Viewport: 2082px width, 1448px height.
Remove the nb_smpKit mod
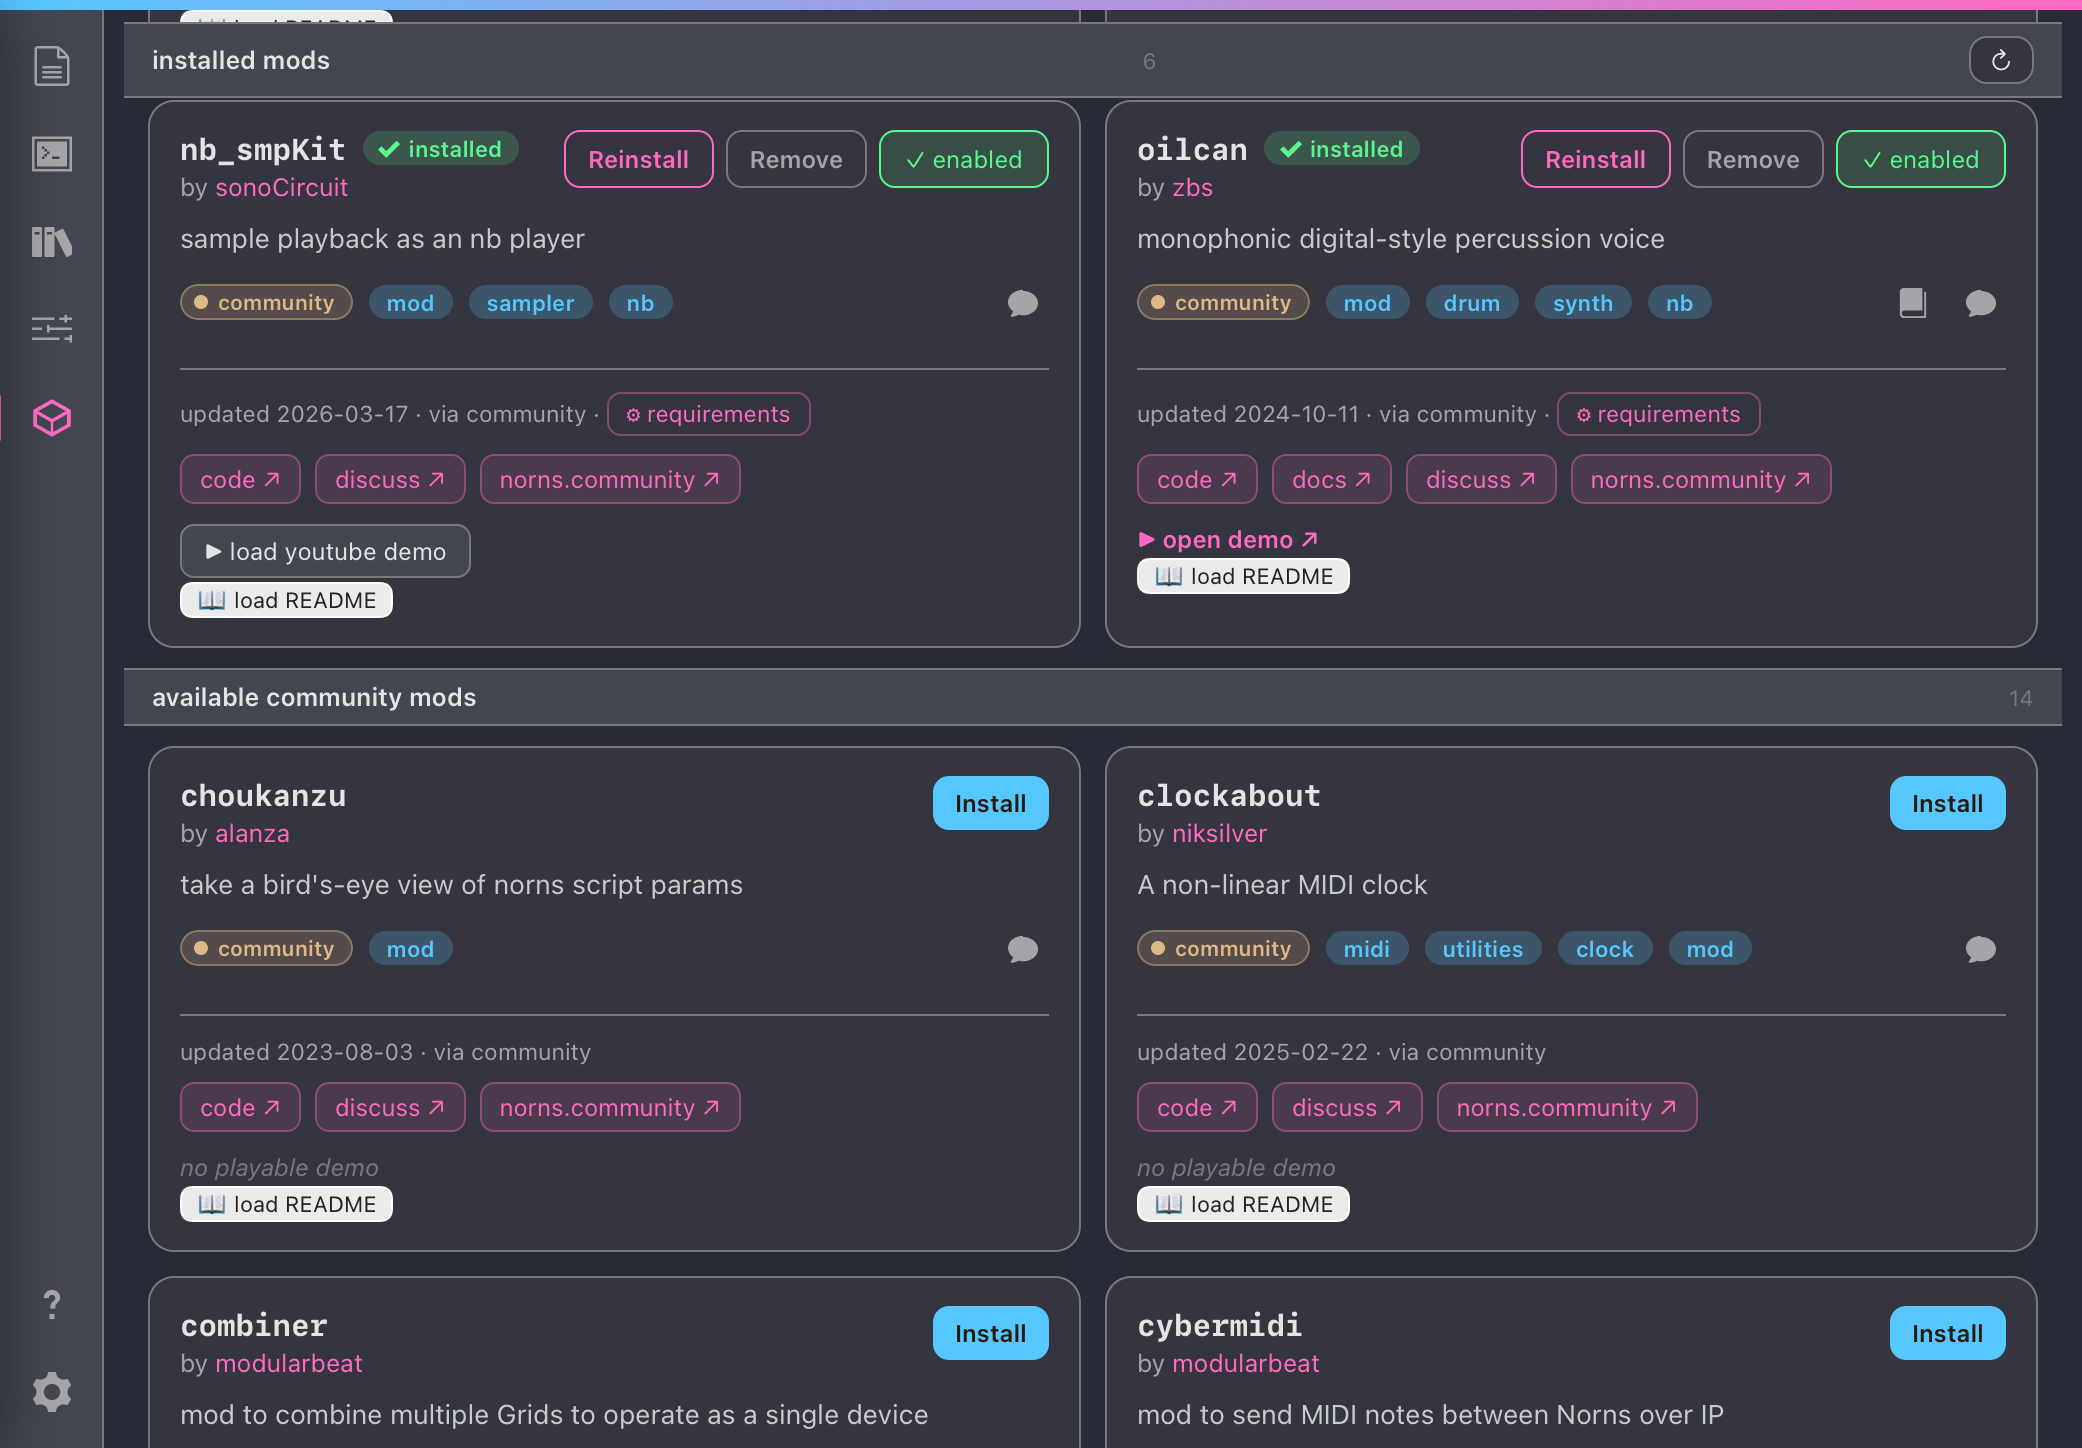pyautogui.click(x=796, y=159)
